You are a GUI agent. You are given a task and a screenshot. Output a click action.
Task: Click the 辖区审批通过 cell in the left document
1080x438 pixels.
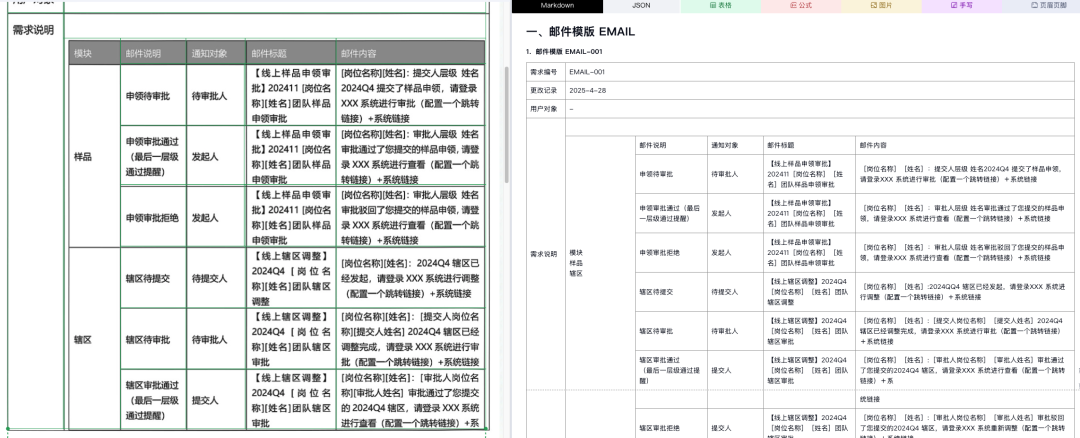[153, 400]
